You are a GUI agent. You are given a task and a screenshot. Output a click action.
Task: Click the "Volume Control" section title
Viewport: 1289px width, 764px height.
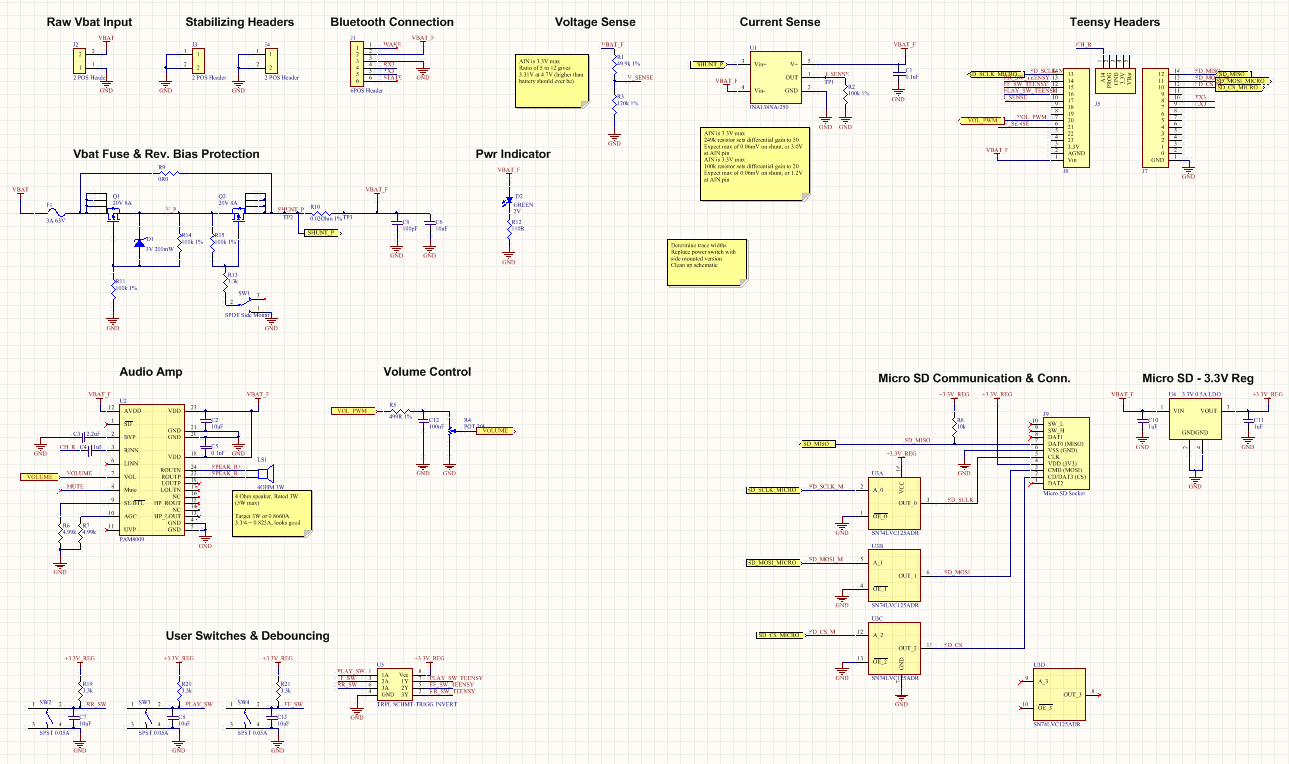427,372
